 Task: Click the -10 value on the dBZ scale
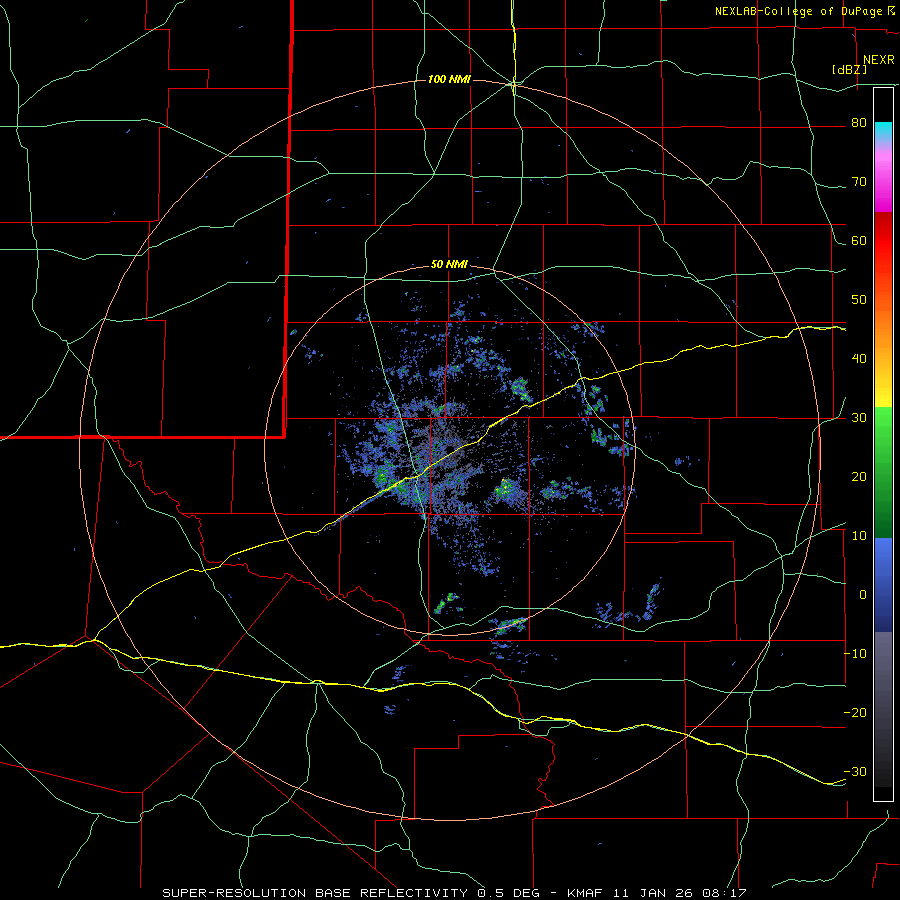pos(855,654)
